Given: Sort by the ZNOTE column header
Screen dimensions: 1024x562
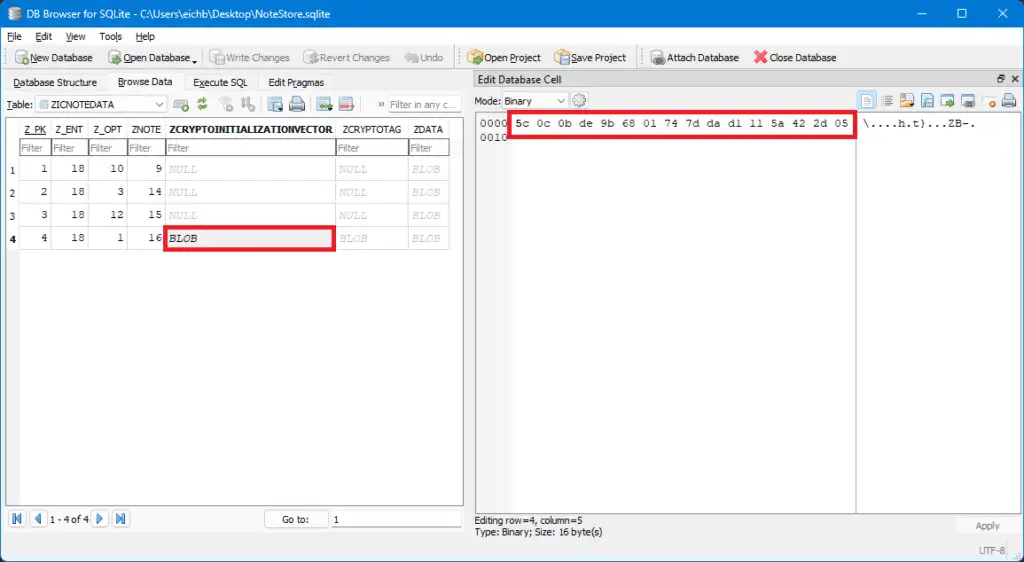Looking at the screenshot, I should coord(146,129).
